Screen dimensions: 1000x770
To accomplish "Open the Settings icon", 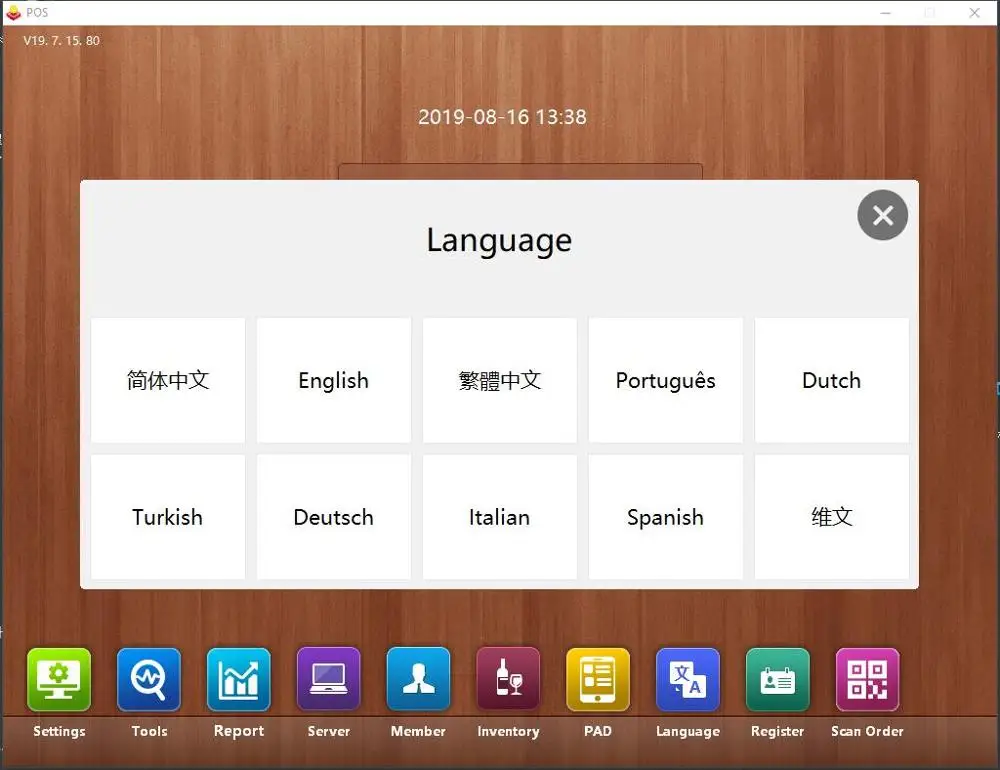I will tap(59, 679).
